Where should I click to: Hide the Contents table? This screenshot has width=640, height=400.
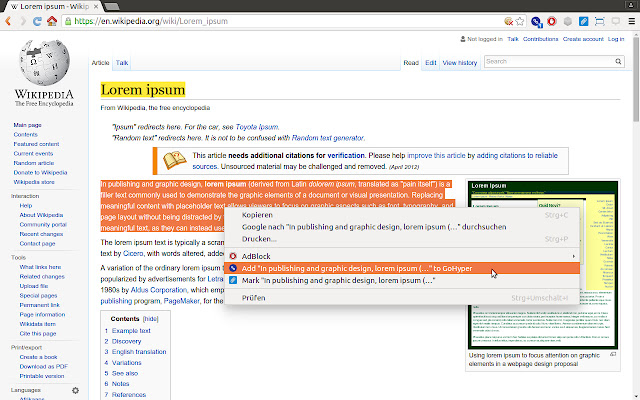point(150,317)
